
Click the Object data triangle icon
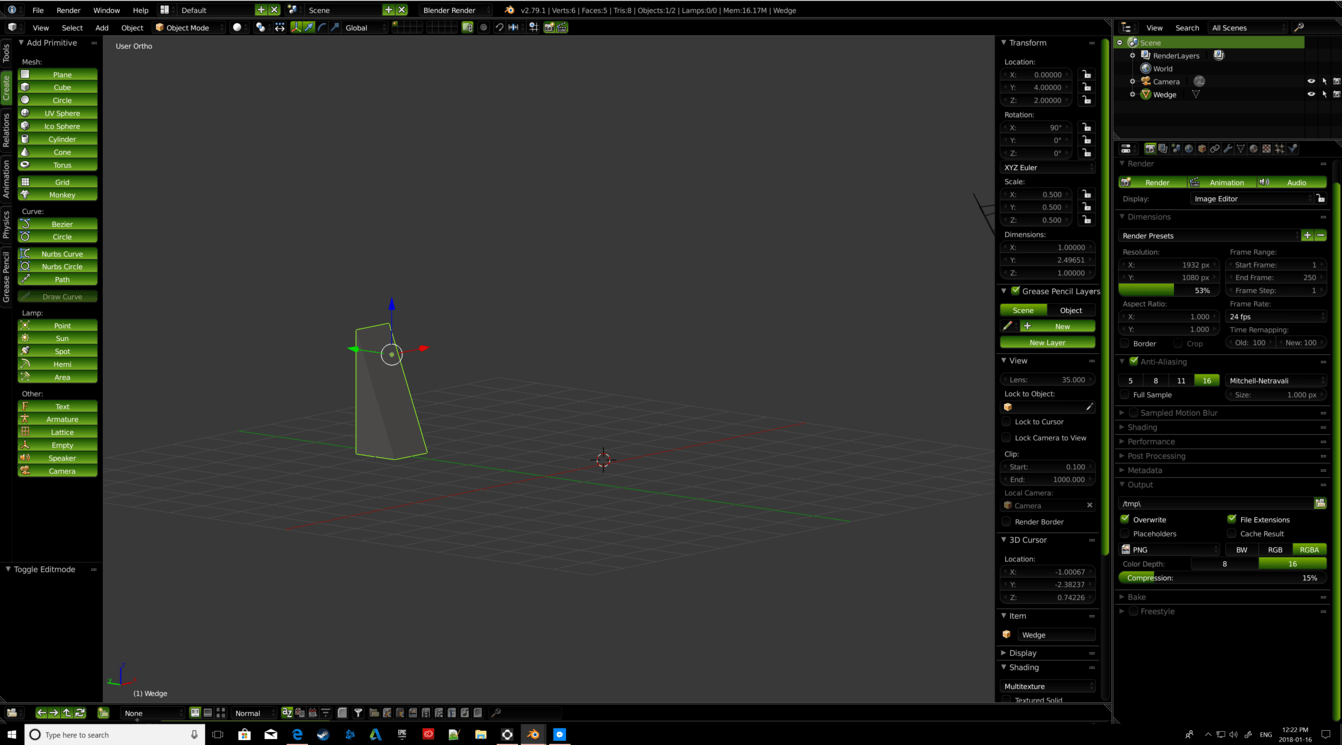tap(1241, 148)
